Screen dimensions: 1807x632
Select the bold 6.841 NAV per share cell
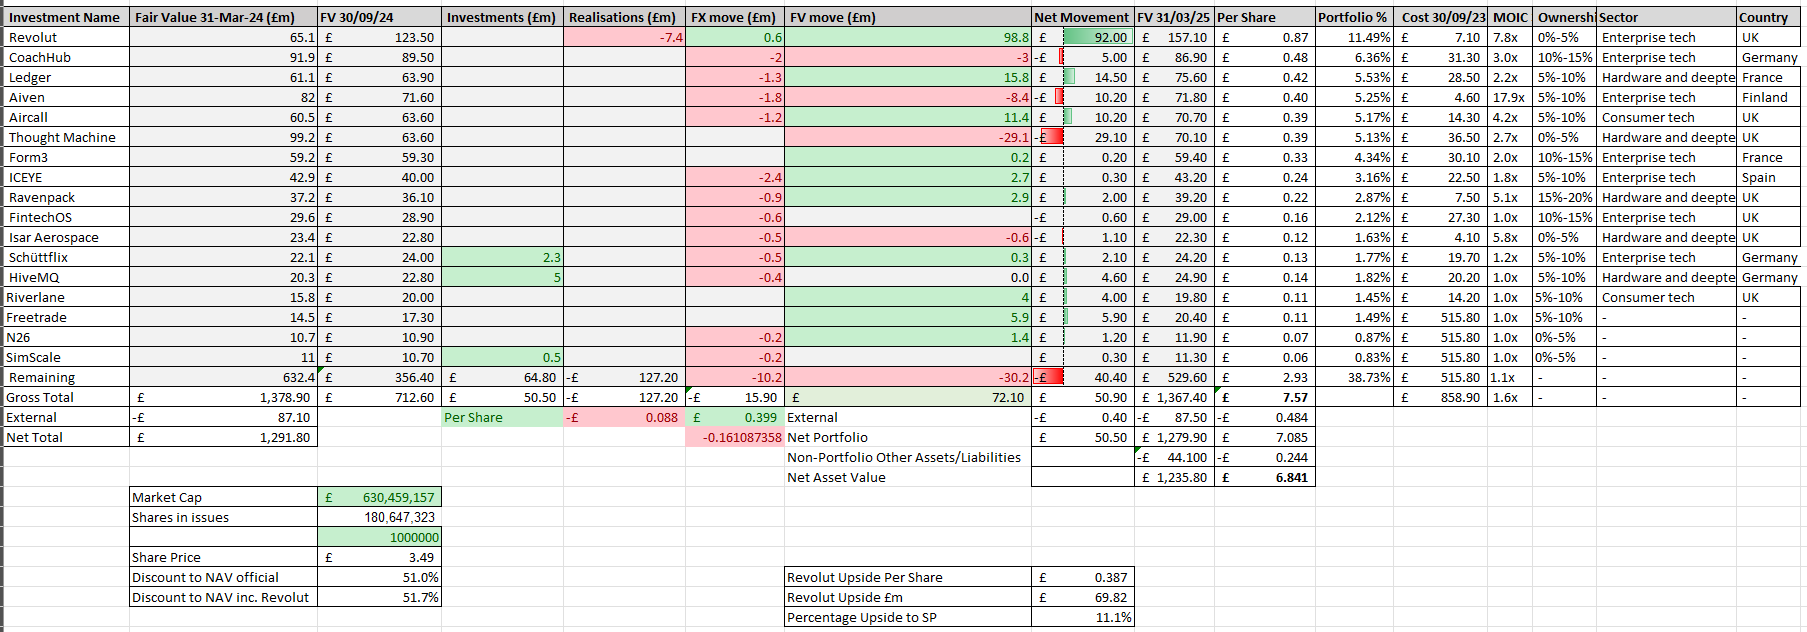1264,477
